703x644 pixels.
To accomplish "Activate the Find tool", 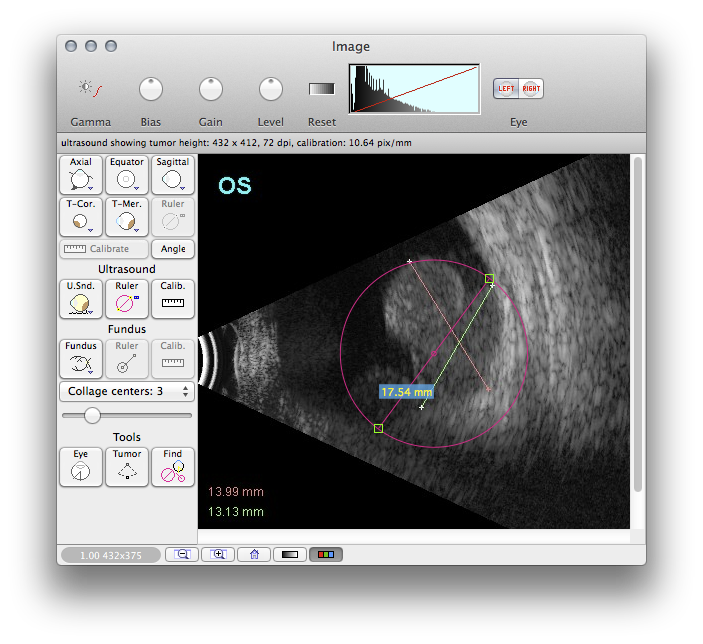I will click(x=173, y=467).
